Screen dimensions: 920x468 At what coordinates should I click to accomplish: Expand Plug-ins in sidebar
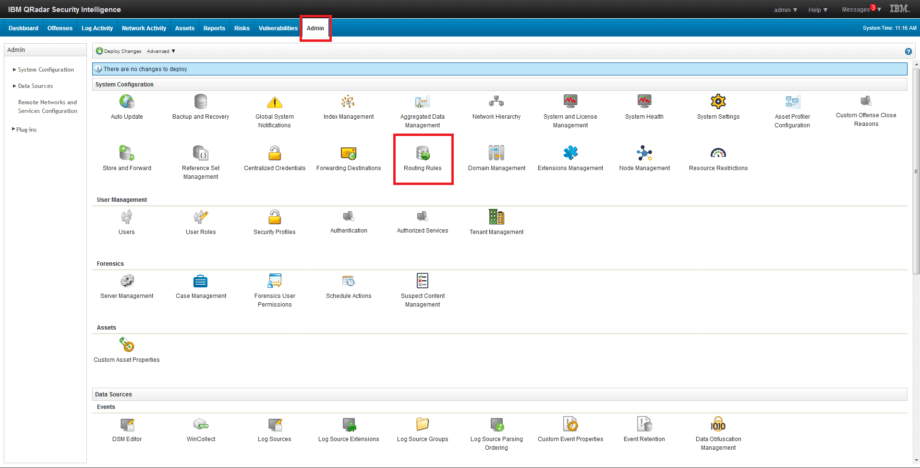pyautogui.click(x=25, y=130)
